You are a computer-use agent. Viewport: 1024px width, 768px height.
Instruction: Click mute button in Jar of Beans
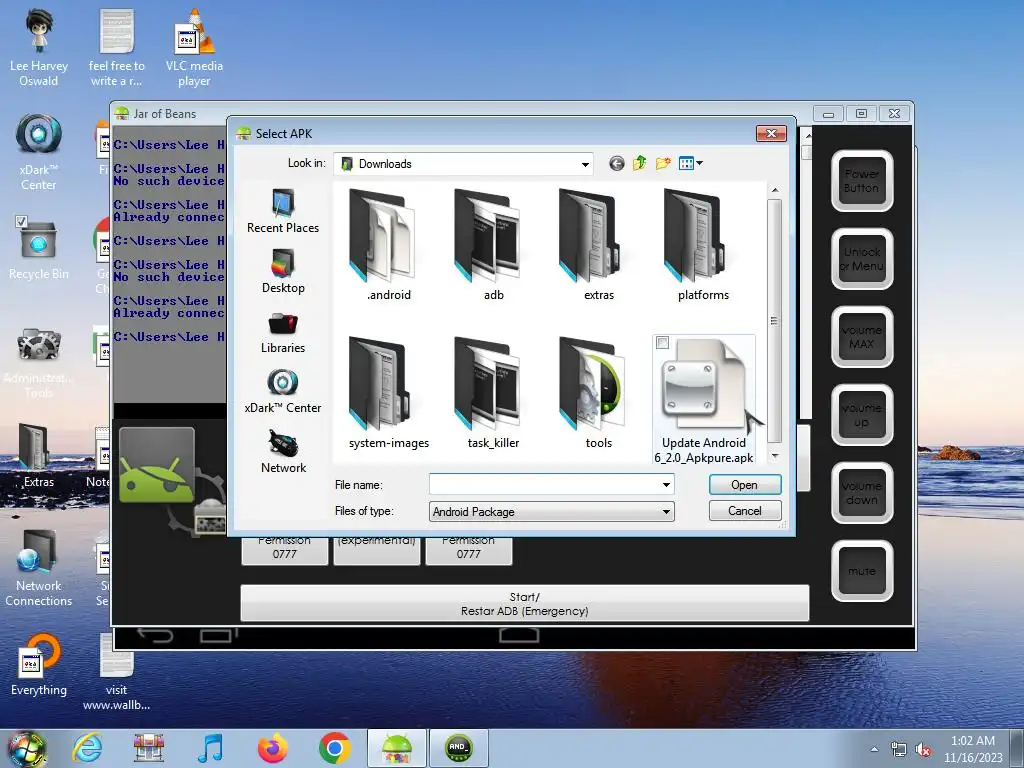pyautogui.click(x=861, y=571)
